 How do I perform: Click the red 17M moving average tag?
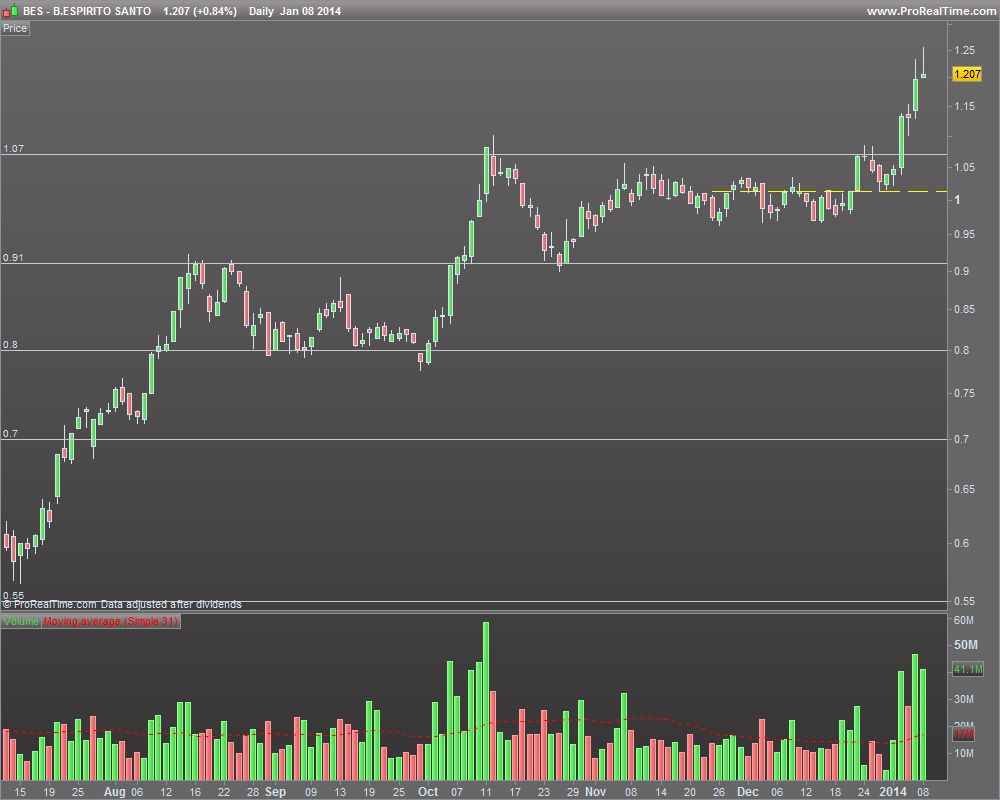[x=964, y=735]
